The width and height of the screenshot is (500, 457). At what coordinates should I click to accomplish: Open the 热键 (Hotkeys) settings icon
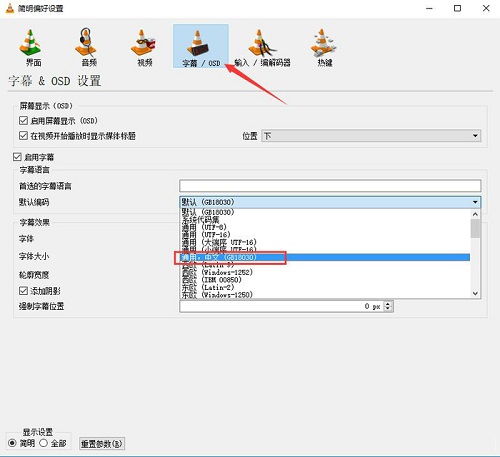tap(324, 47)
